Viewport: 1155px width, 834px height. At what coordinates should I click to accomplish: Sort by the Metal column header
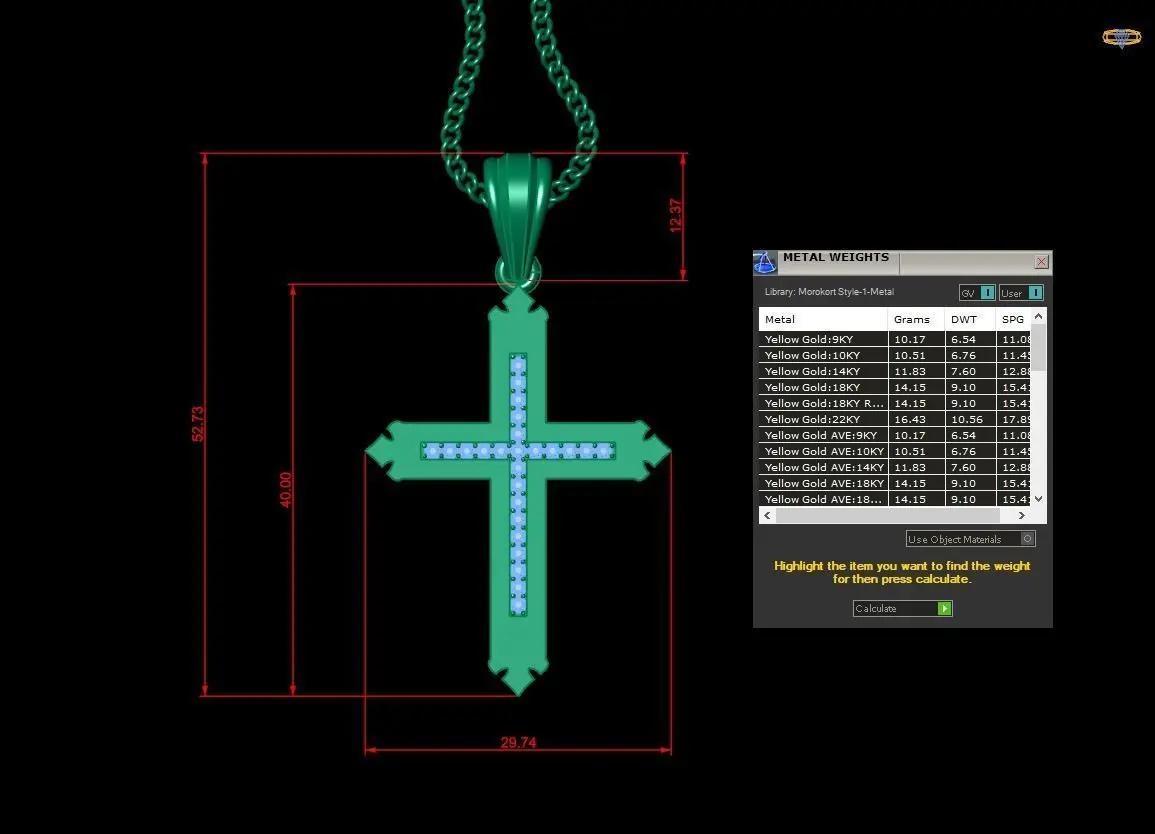(823, 320)
